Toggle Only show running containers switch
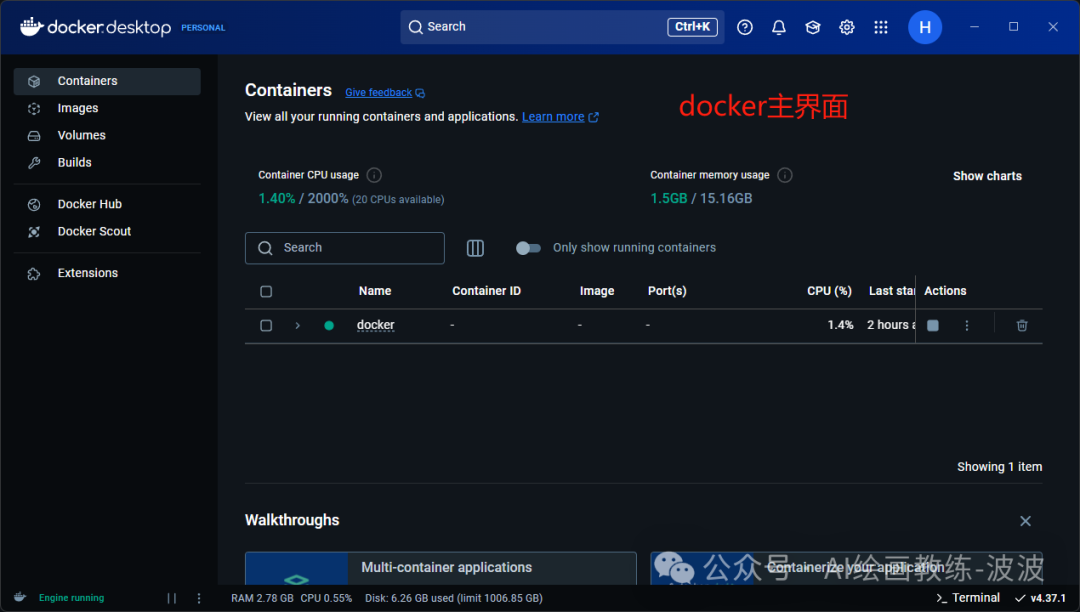Screen dimensions: 1080x612 (528, 248)
